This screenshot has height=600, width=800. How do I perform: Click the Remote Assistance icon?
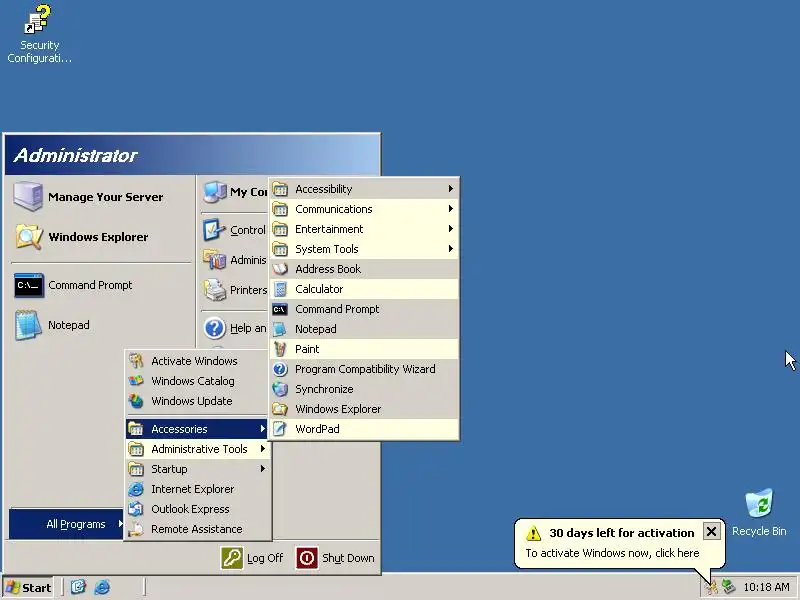click(x=136, y=529)
